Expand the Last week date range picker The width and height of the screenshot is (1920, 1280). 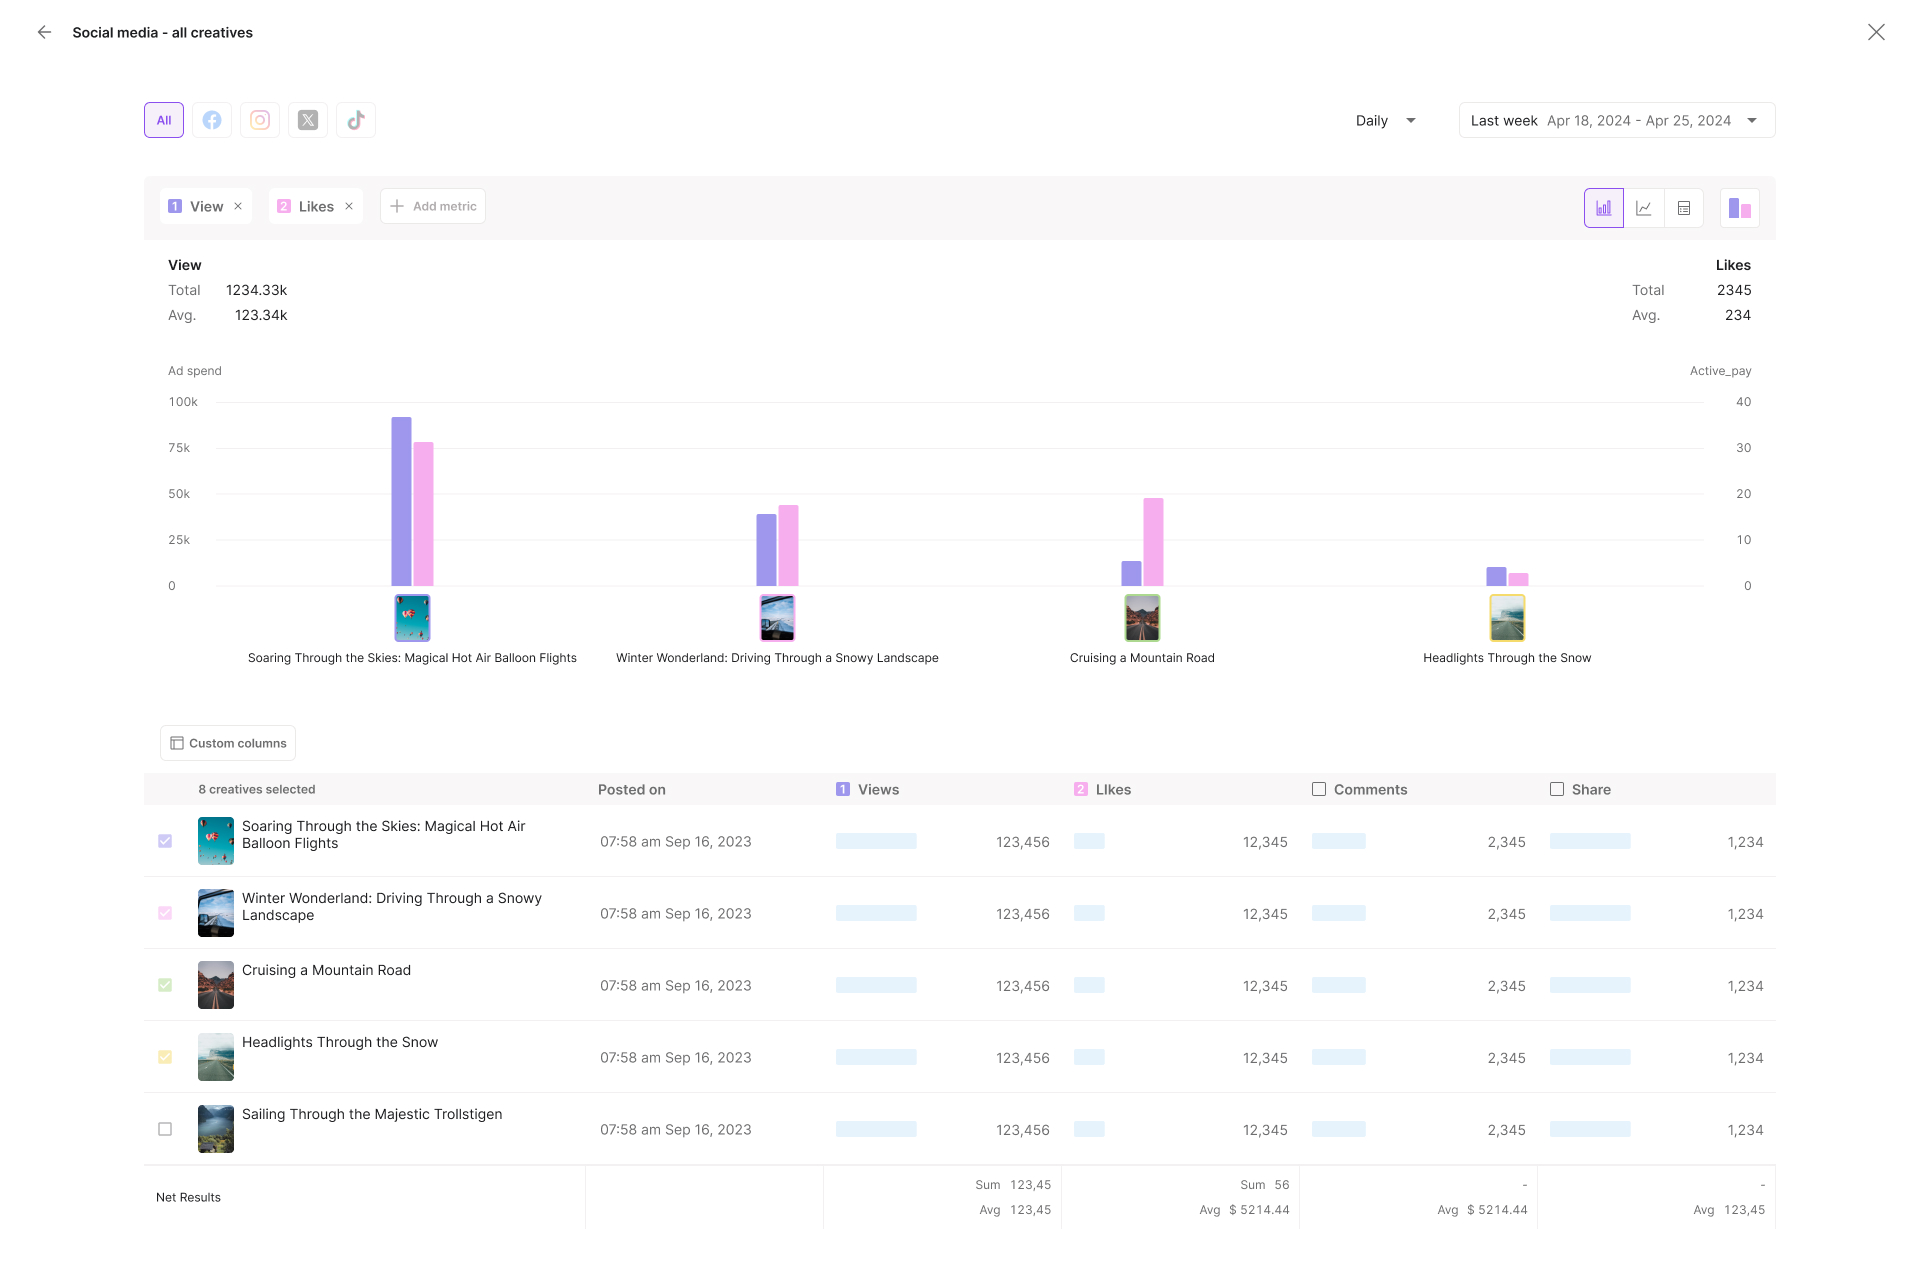coord(1616,120)
